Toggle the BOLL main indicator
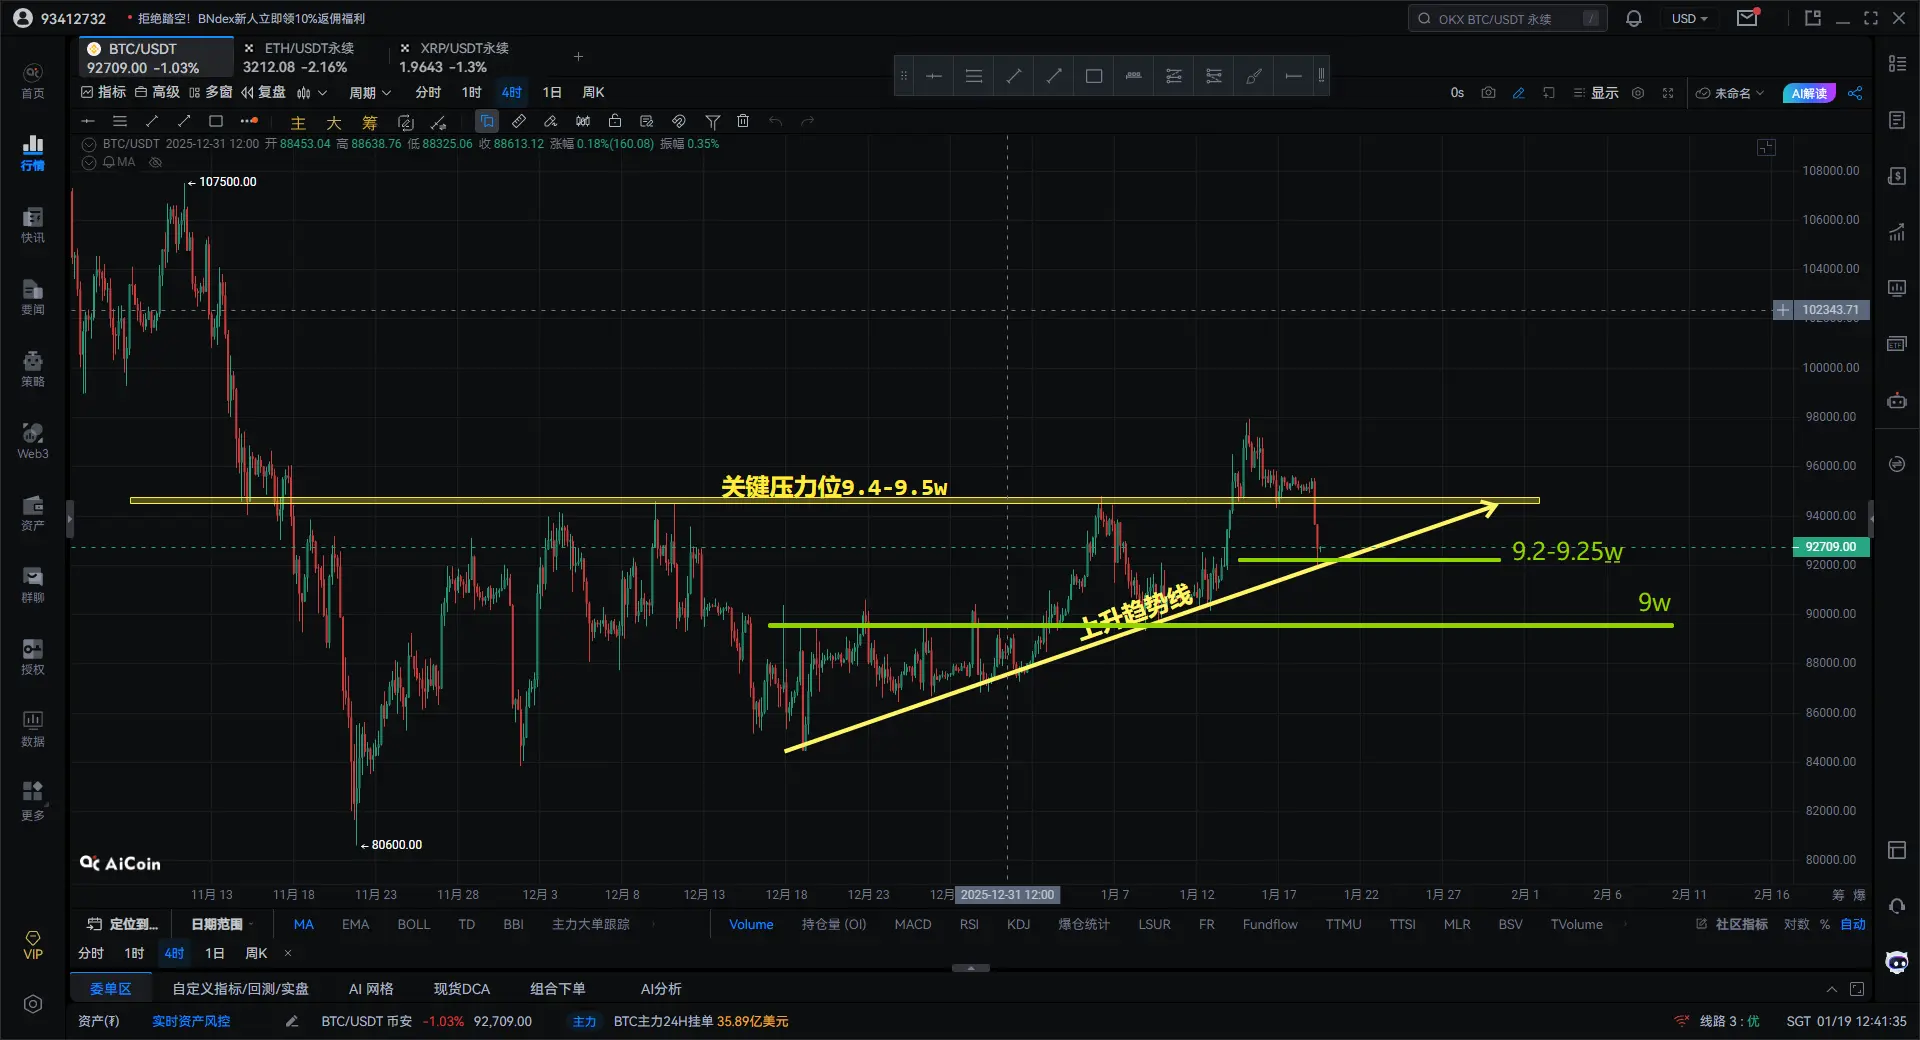 [414, 924]
